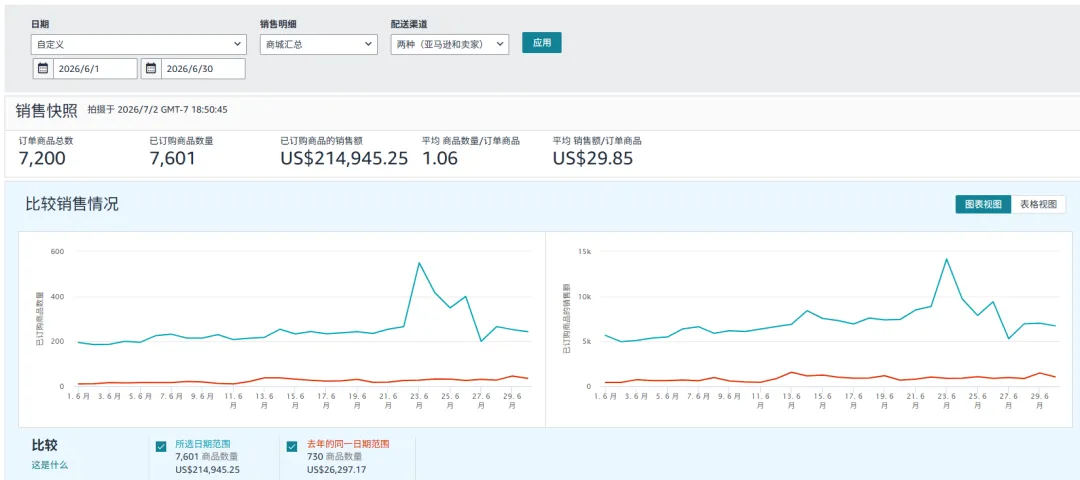
Task: Select the average sales US$29.85
Action: tap(593, 159)
